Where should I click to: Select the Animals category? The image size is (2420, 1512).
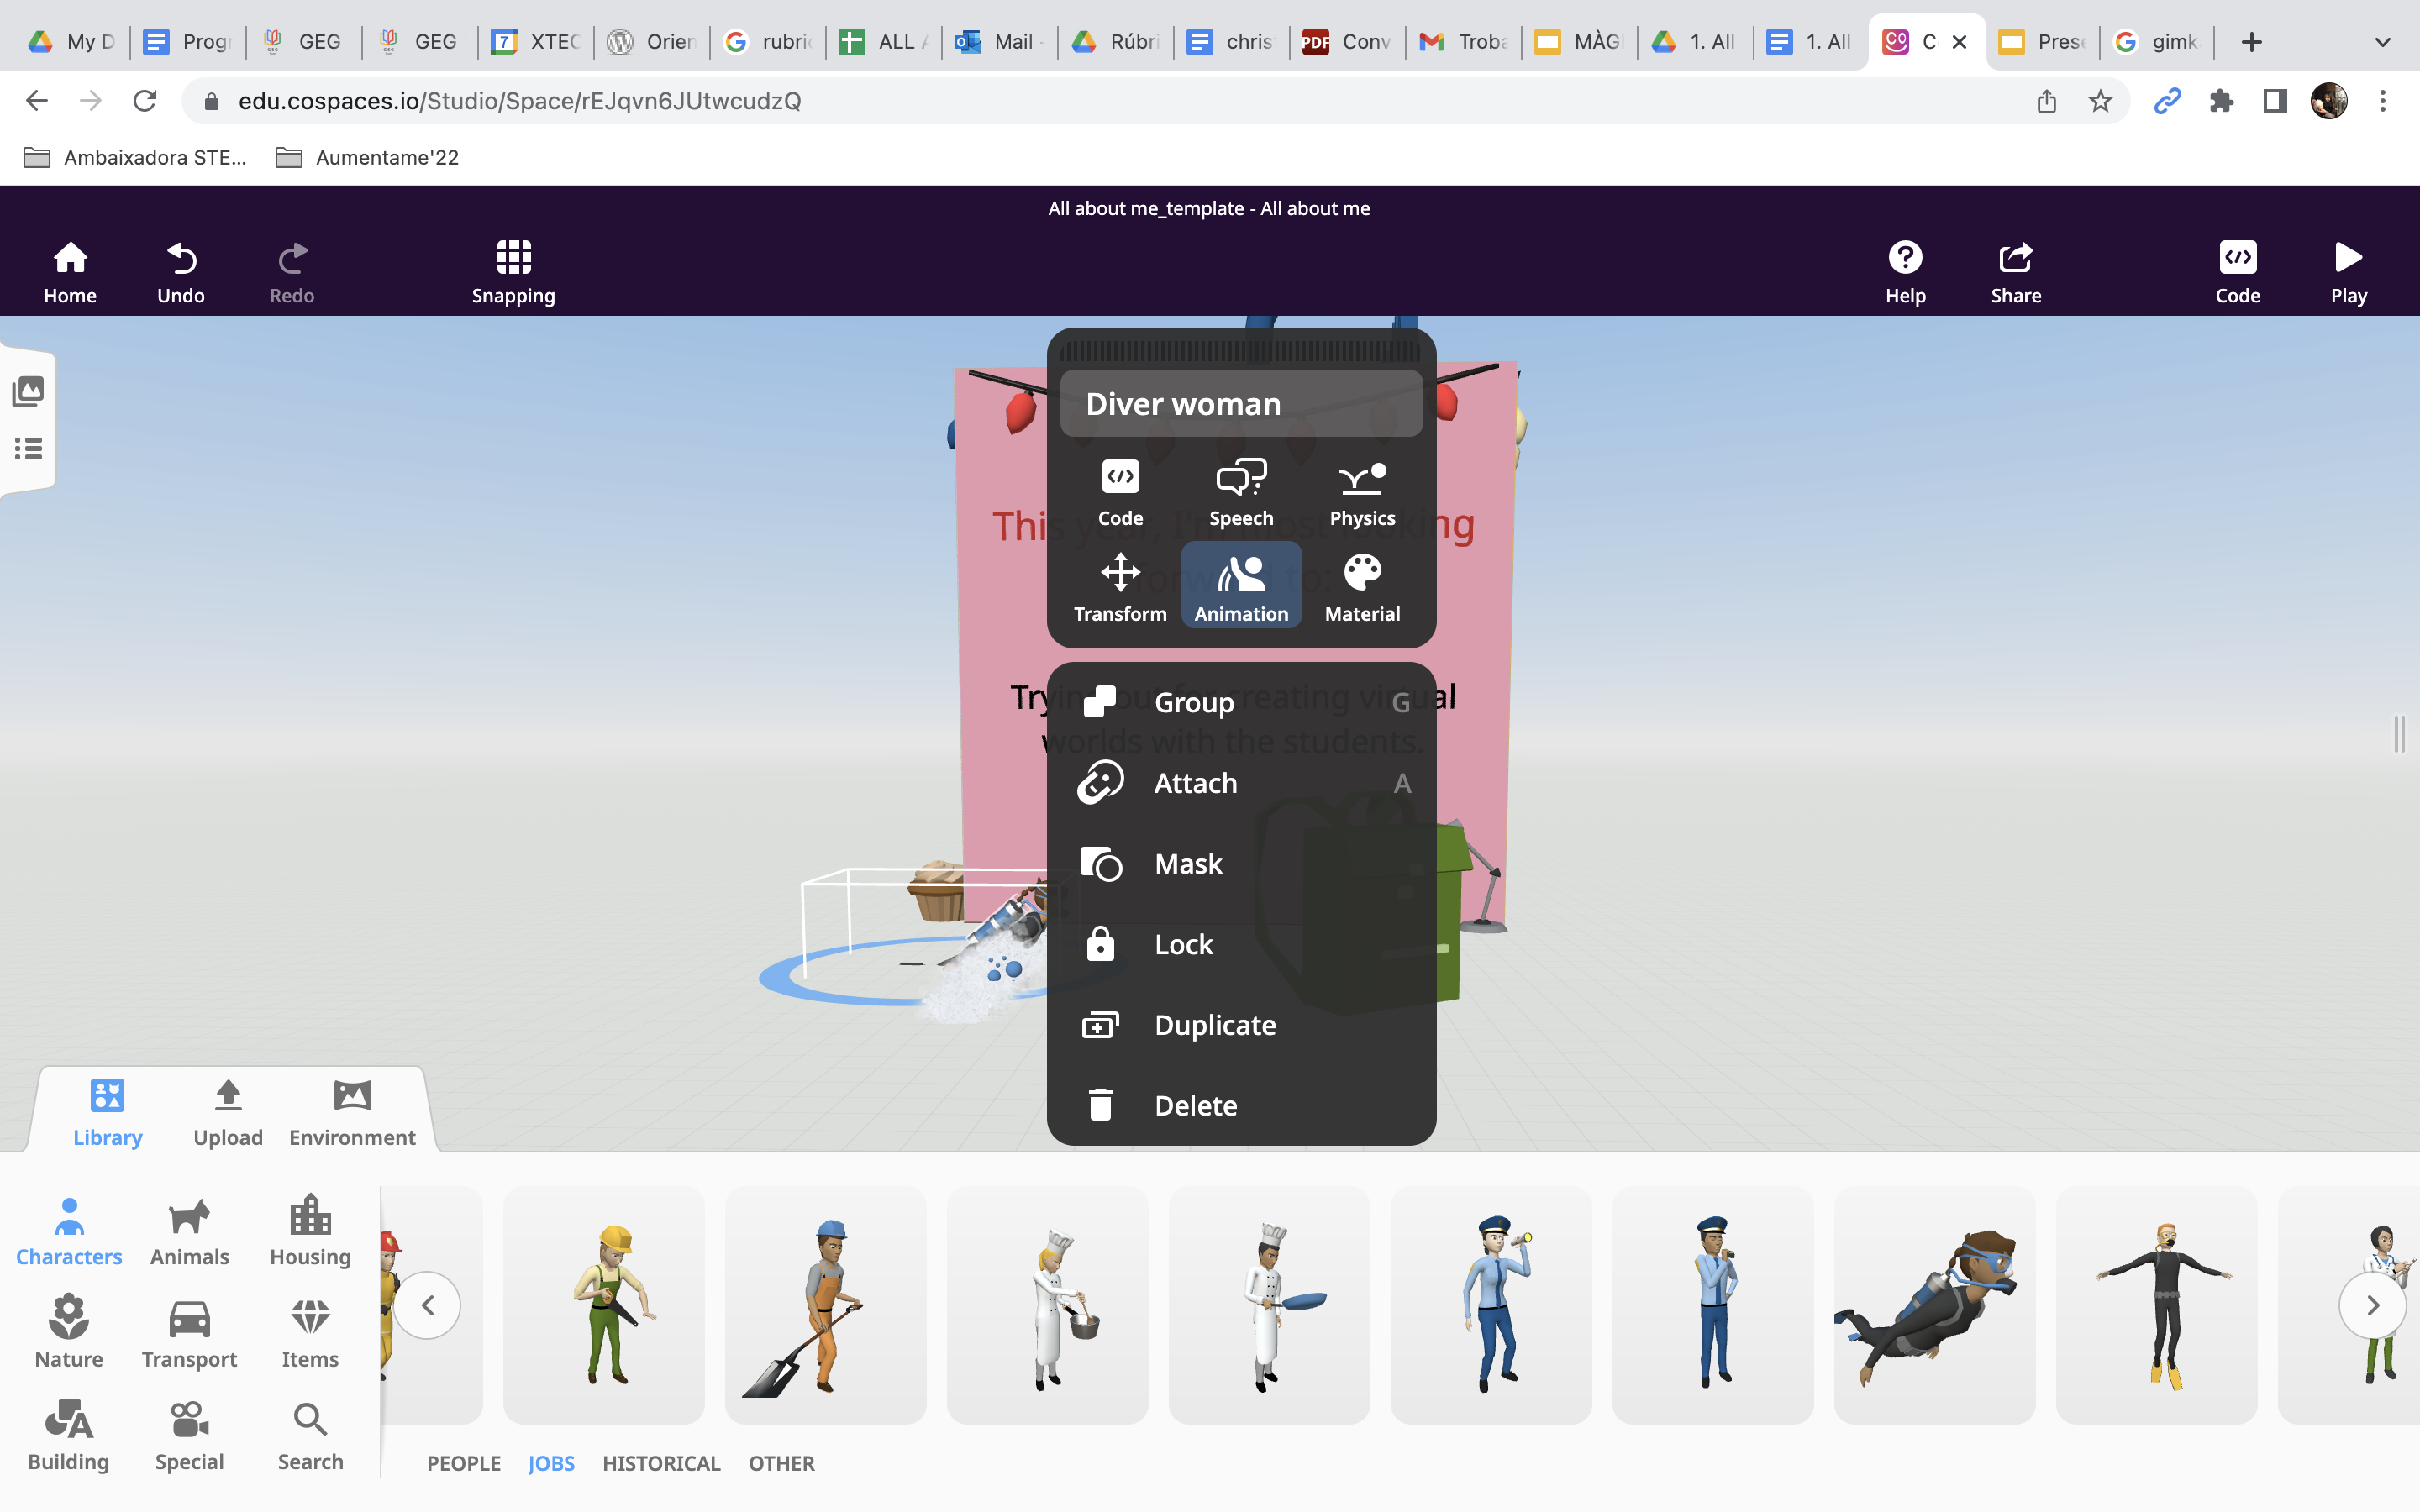(x=189, y=1231)
